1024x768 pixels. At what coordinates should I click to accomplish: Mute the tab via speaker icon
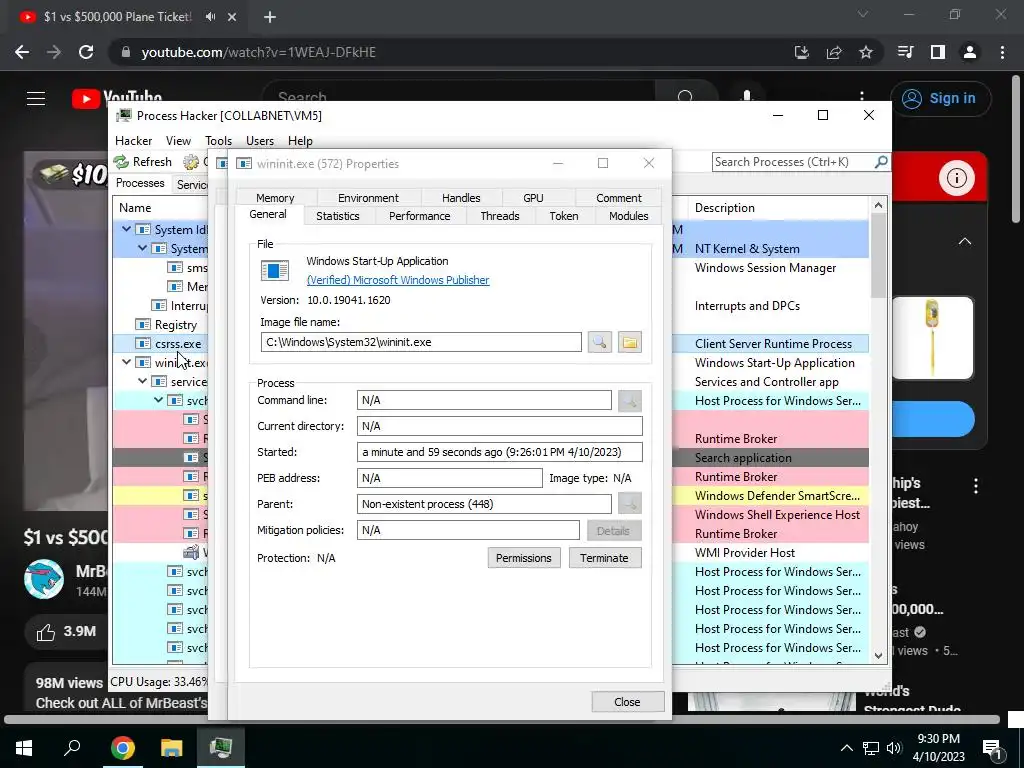[x=210, y=17]
